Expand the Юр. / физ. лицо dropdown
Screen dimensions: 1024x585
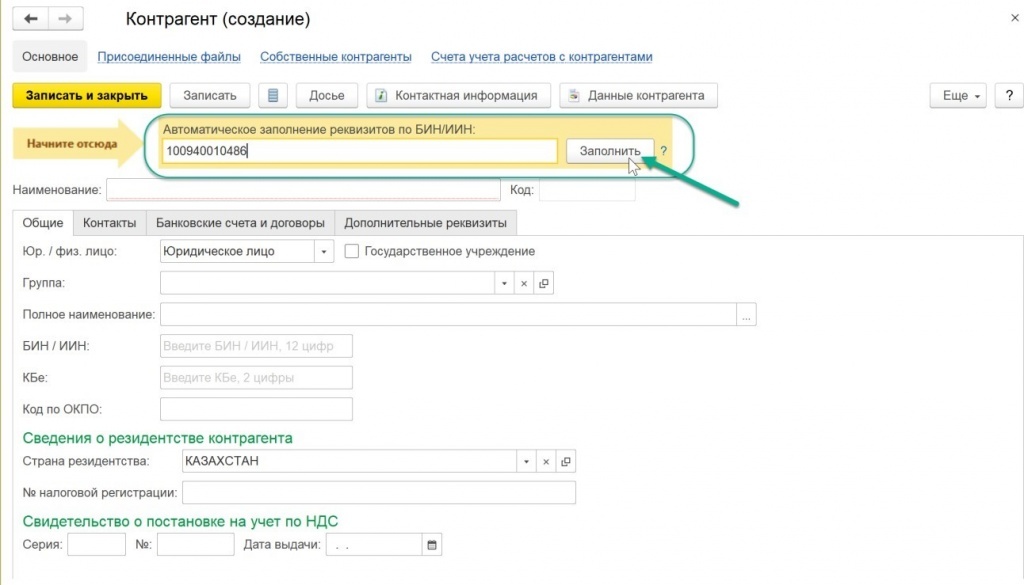tap(324, 251)
